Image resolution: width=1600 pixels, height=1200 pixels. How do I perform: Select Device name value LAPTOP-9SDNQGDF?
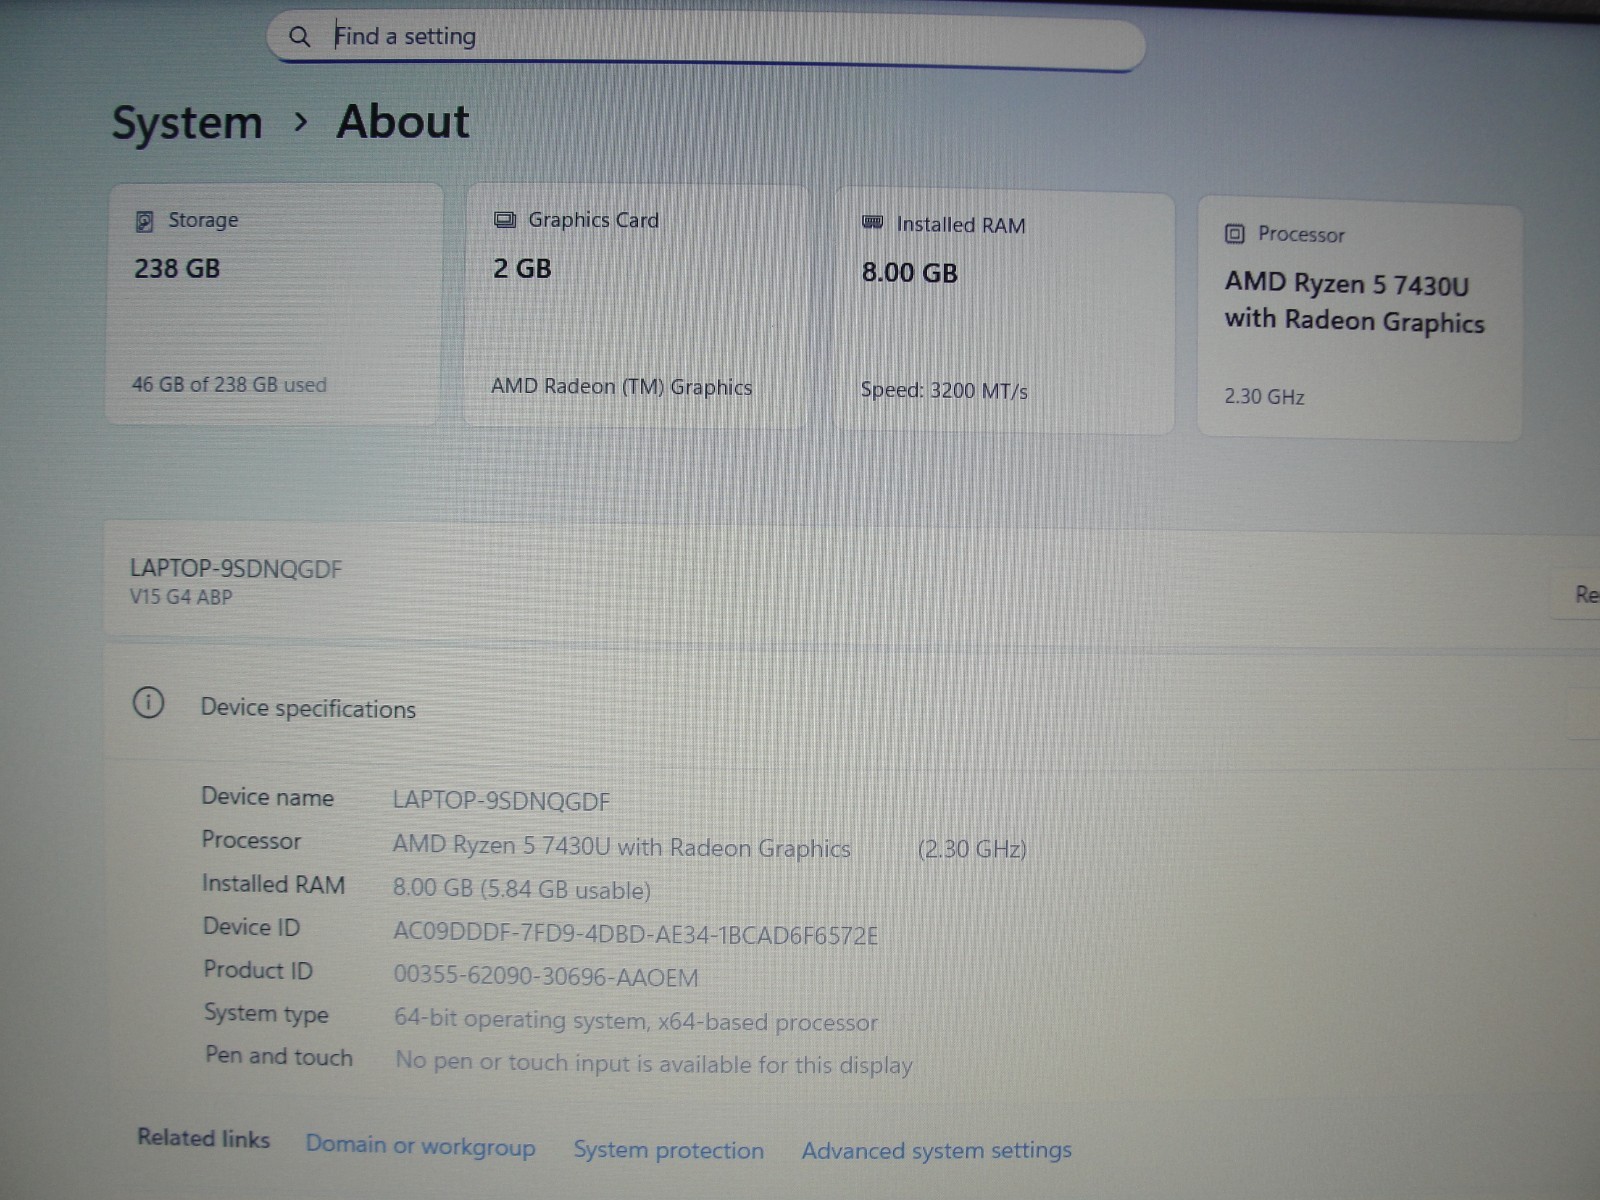(x=501, y=801)
